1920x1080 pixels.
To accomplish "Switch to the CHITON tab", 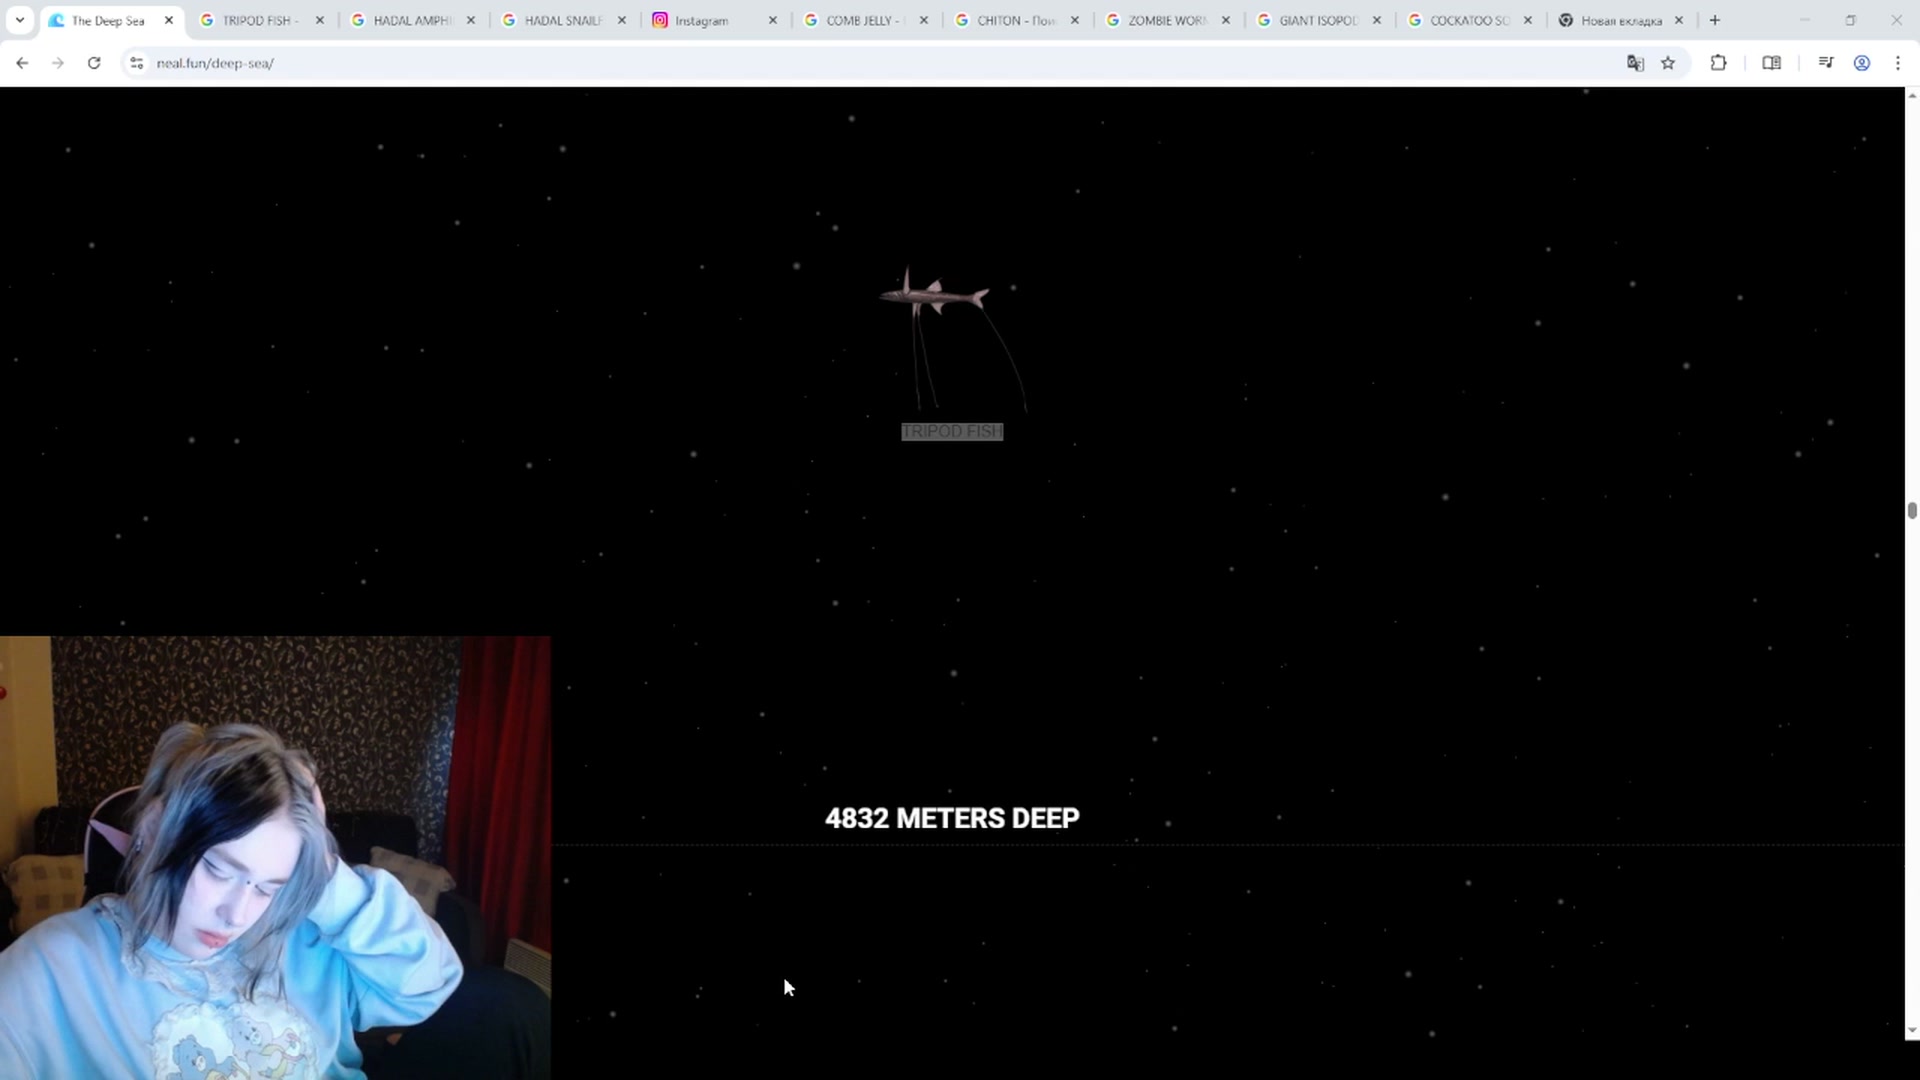I will (x=1017, y=20).
